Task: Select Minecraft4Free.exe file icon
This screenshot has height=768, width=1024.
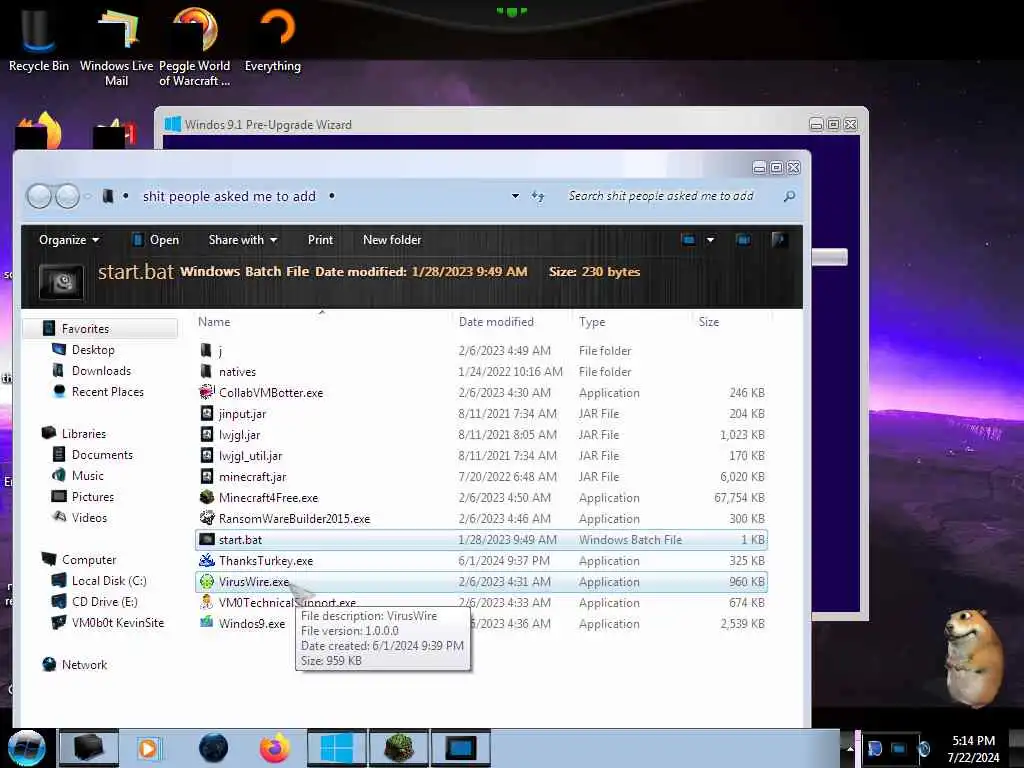Action: [206, 497]
